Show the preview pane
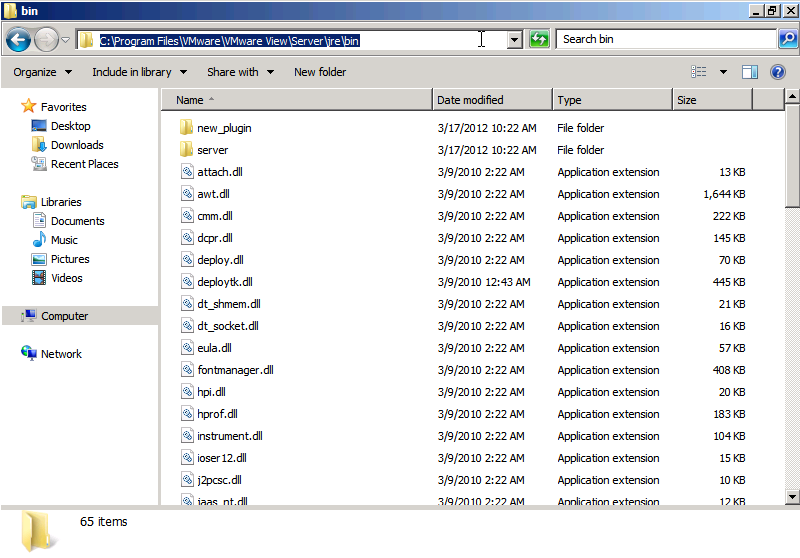 click(749, 72)
